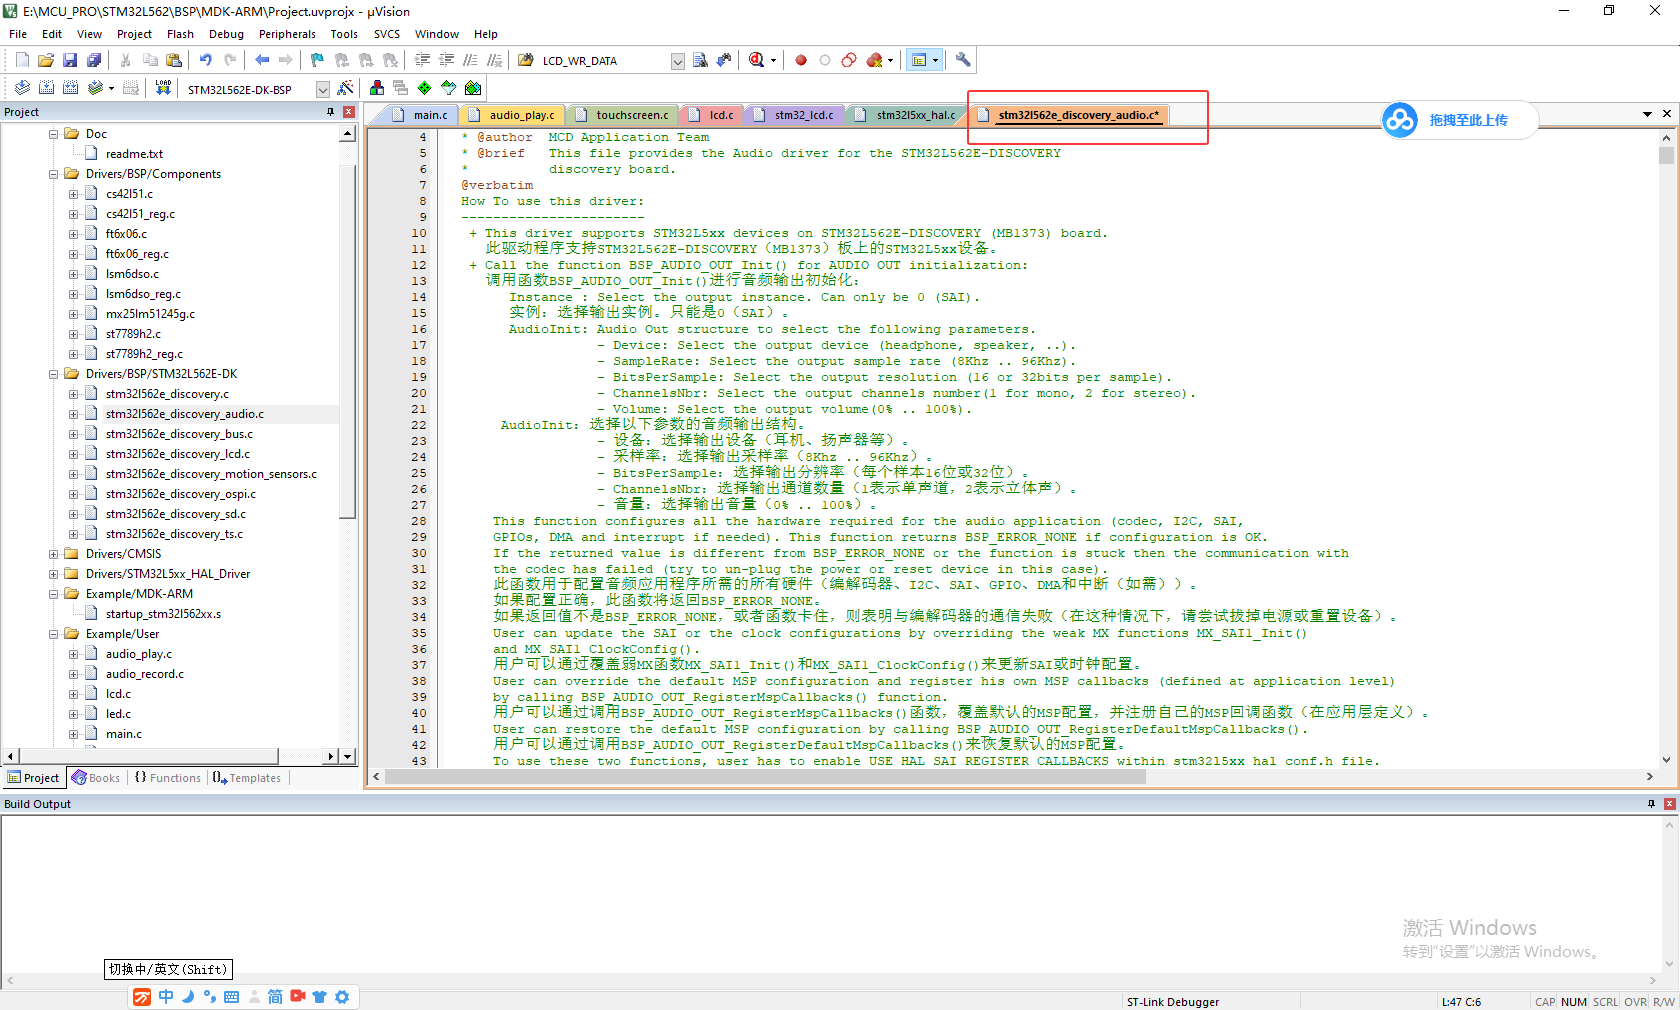Navigate backwards with the blue left arrow
The height and width of the screenshot is (1010, 1680).
[x=262, y=60]
